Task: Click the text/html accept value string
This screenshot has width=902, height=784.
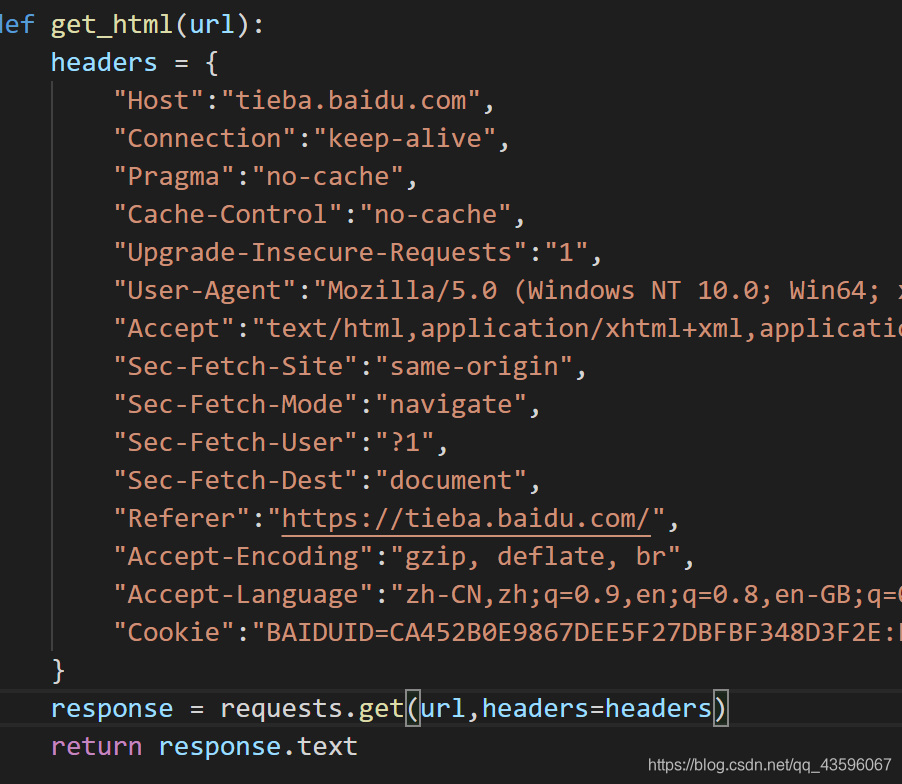Action: 577,328
